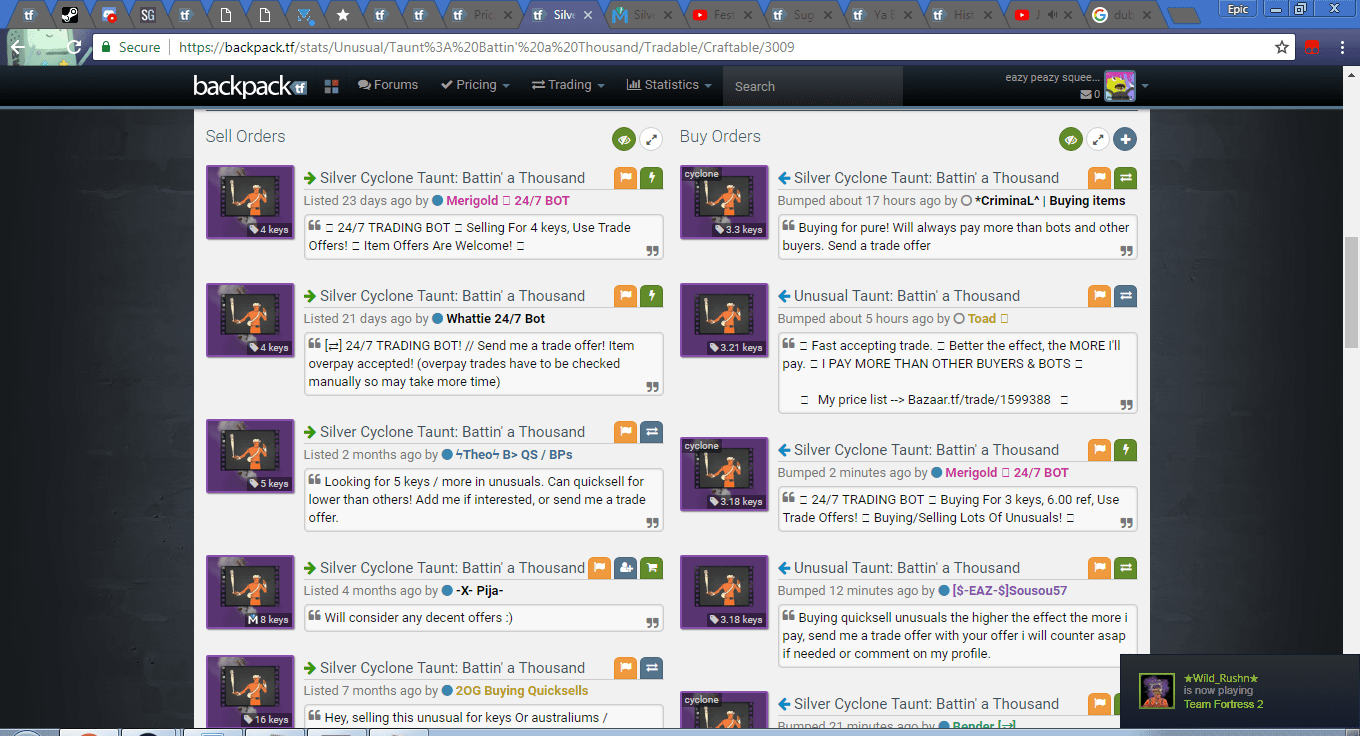Open trade offer icon on Toad's buy order
1360x736 pixels.
pos(1125,296)
